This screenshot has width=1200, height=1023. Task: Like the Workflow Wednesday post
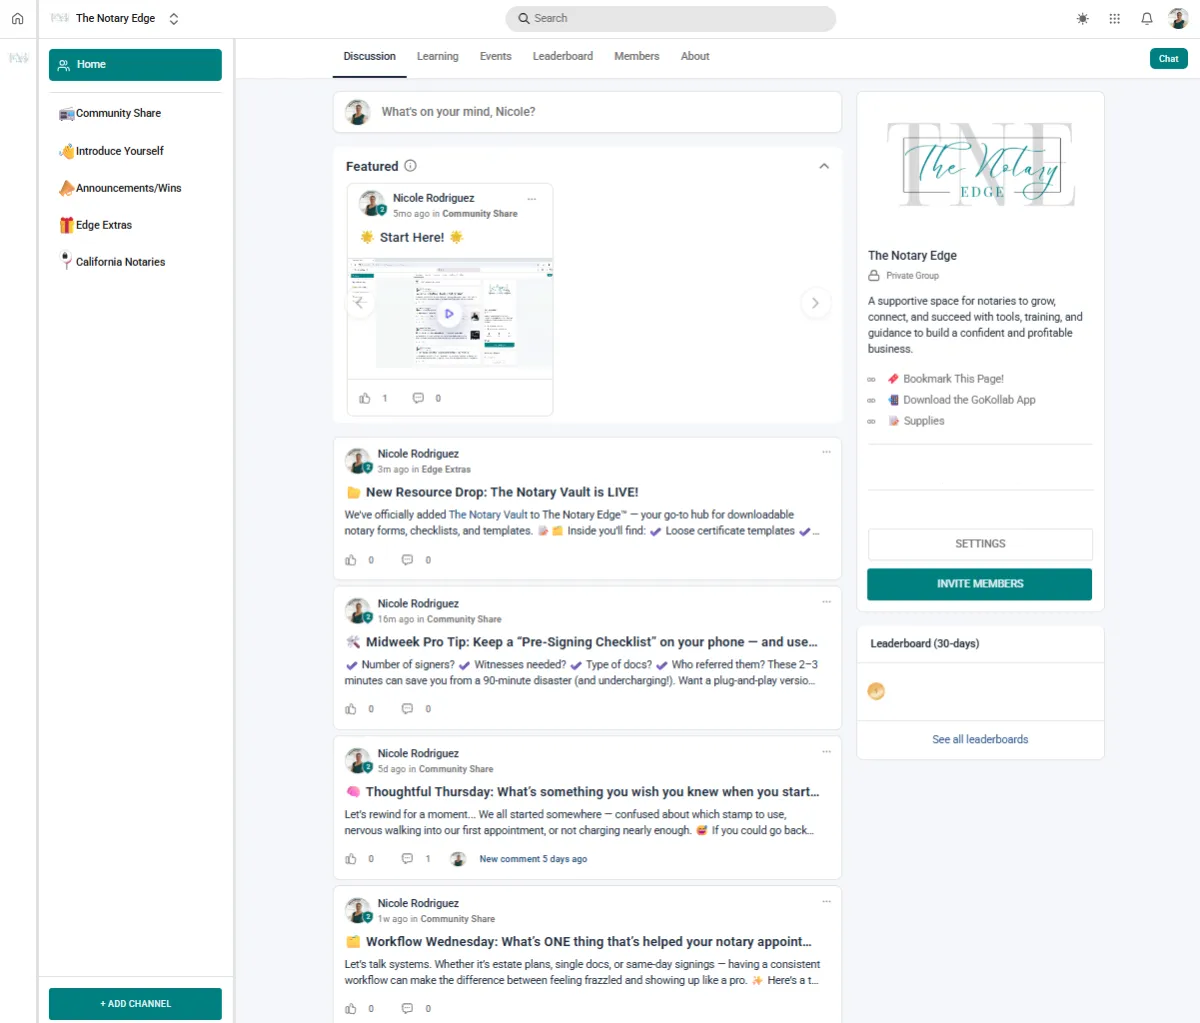[x=351, y=1009]
